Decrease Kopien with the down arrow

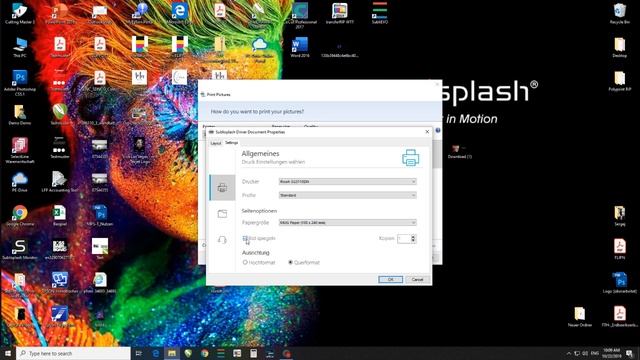[413, 241]
